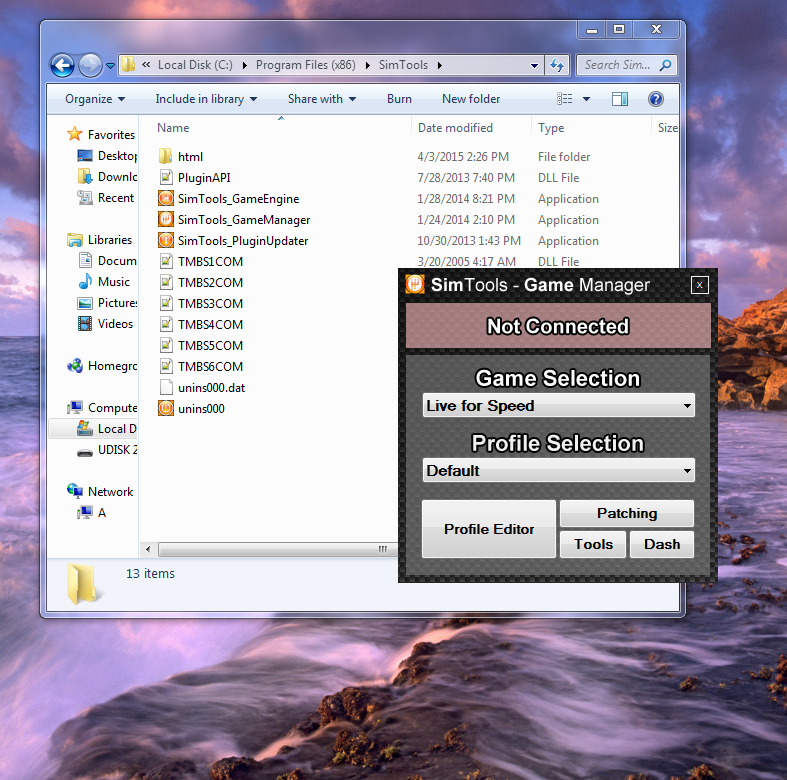Image resolution: width=787 pixels, height=780 pixels.
Task: Select the PluginAPI DLL file icon
Action: pyautogui.click(x=166, y=178)
